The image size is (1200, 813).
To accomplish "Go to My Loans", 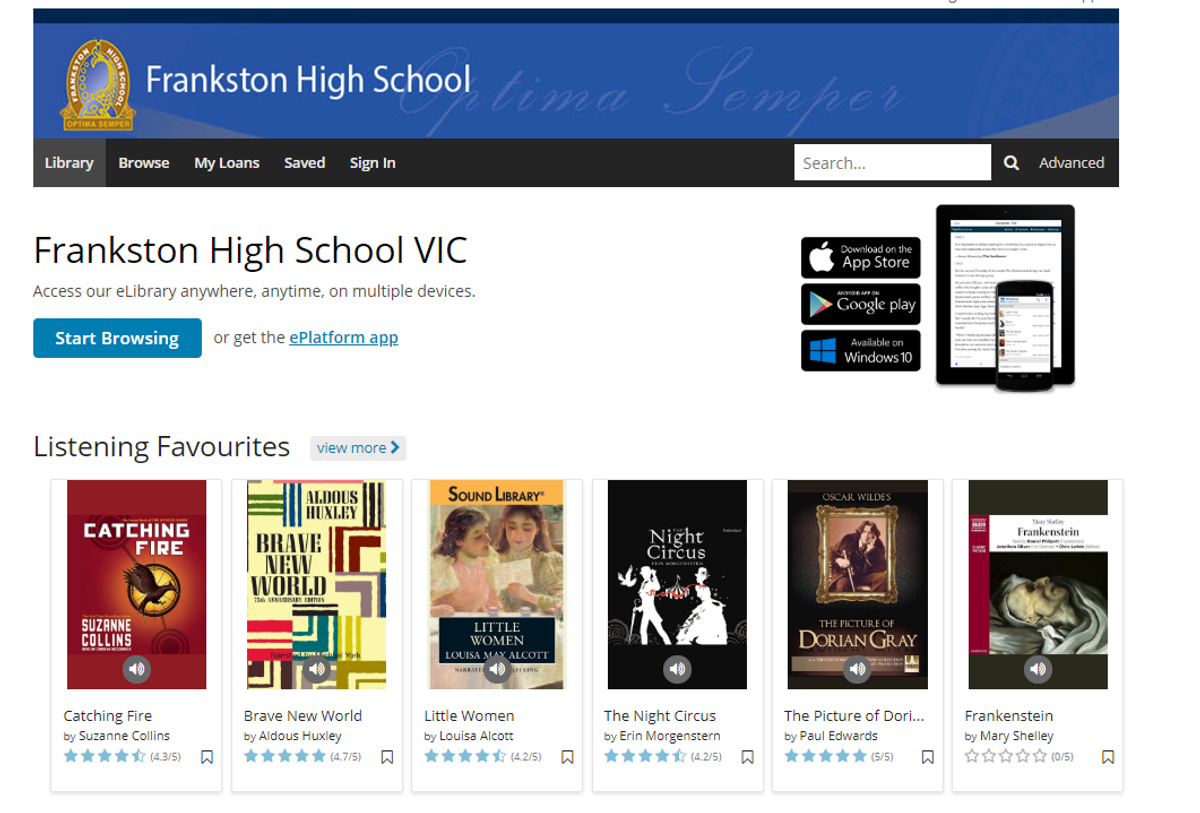I will pos(227,163).
